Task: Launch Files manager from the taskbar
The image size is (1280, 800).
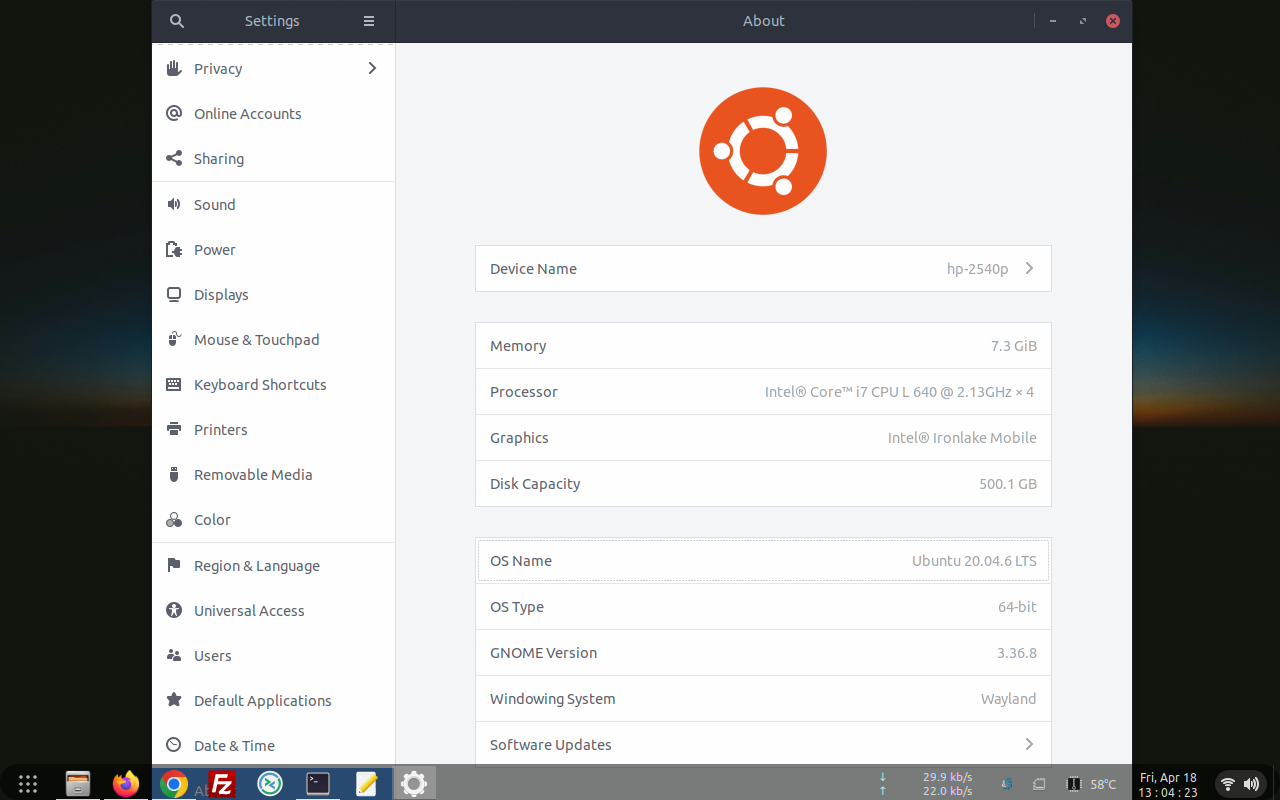Action: point(78,784)
